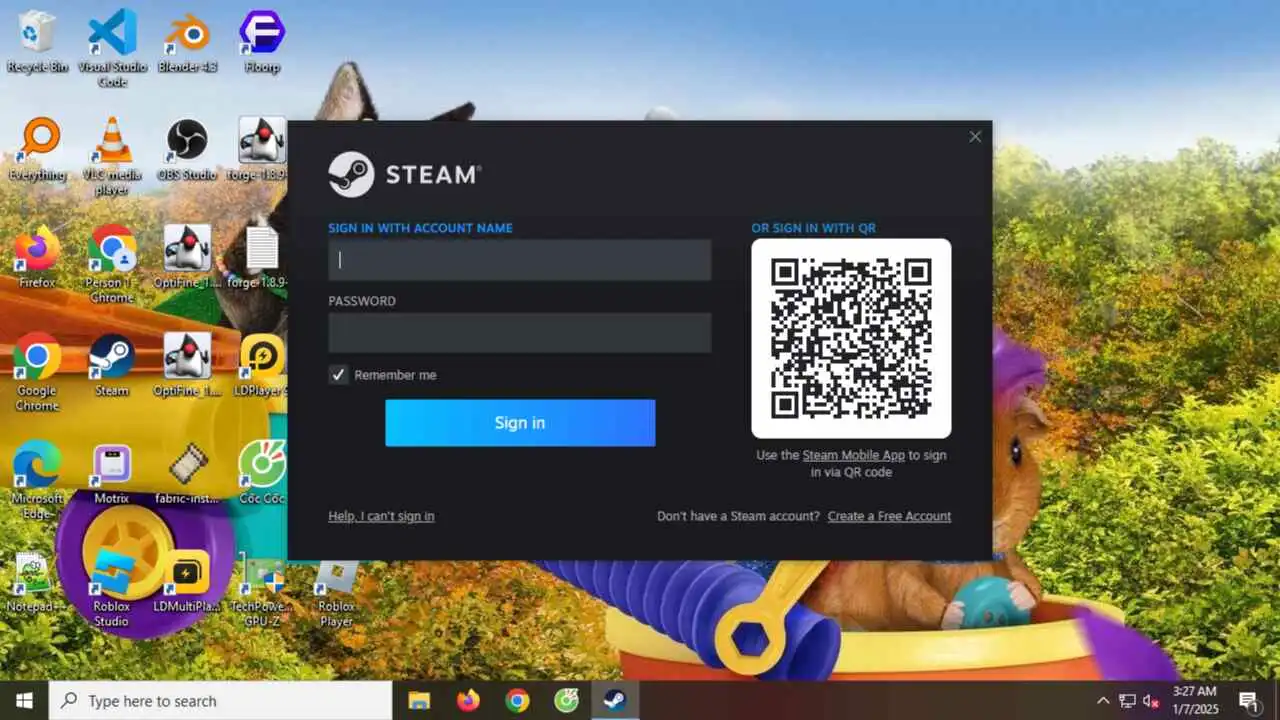
Task: Open the Windows Start menu
Action: [x=24, y=700]
